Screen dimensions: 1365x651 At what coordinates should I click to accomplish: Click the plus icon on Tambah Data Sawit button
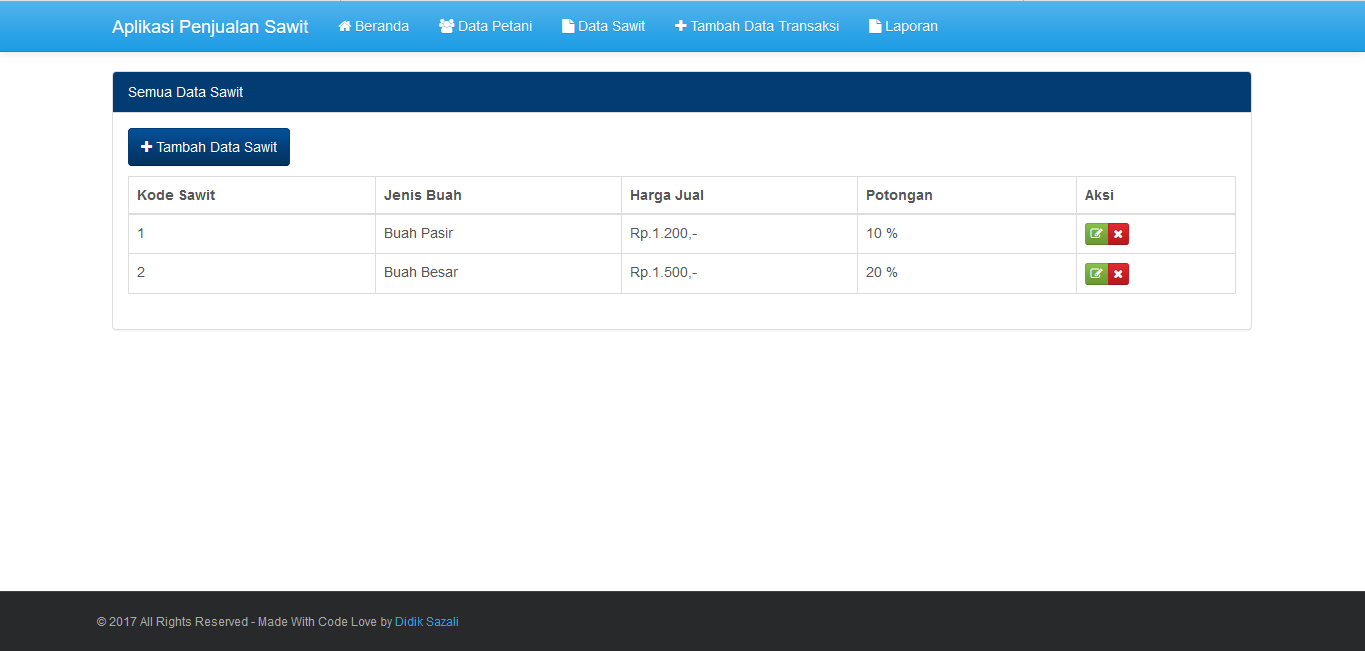(146, 146)
